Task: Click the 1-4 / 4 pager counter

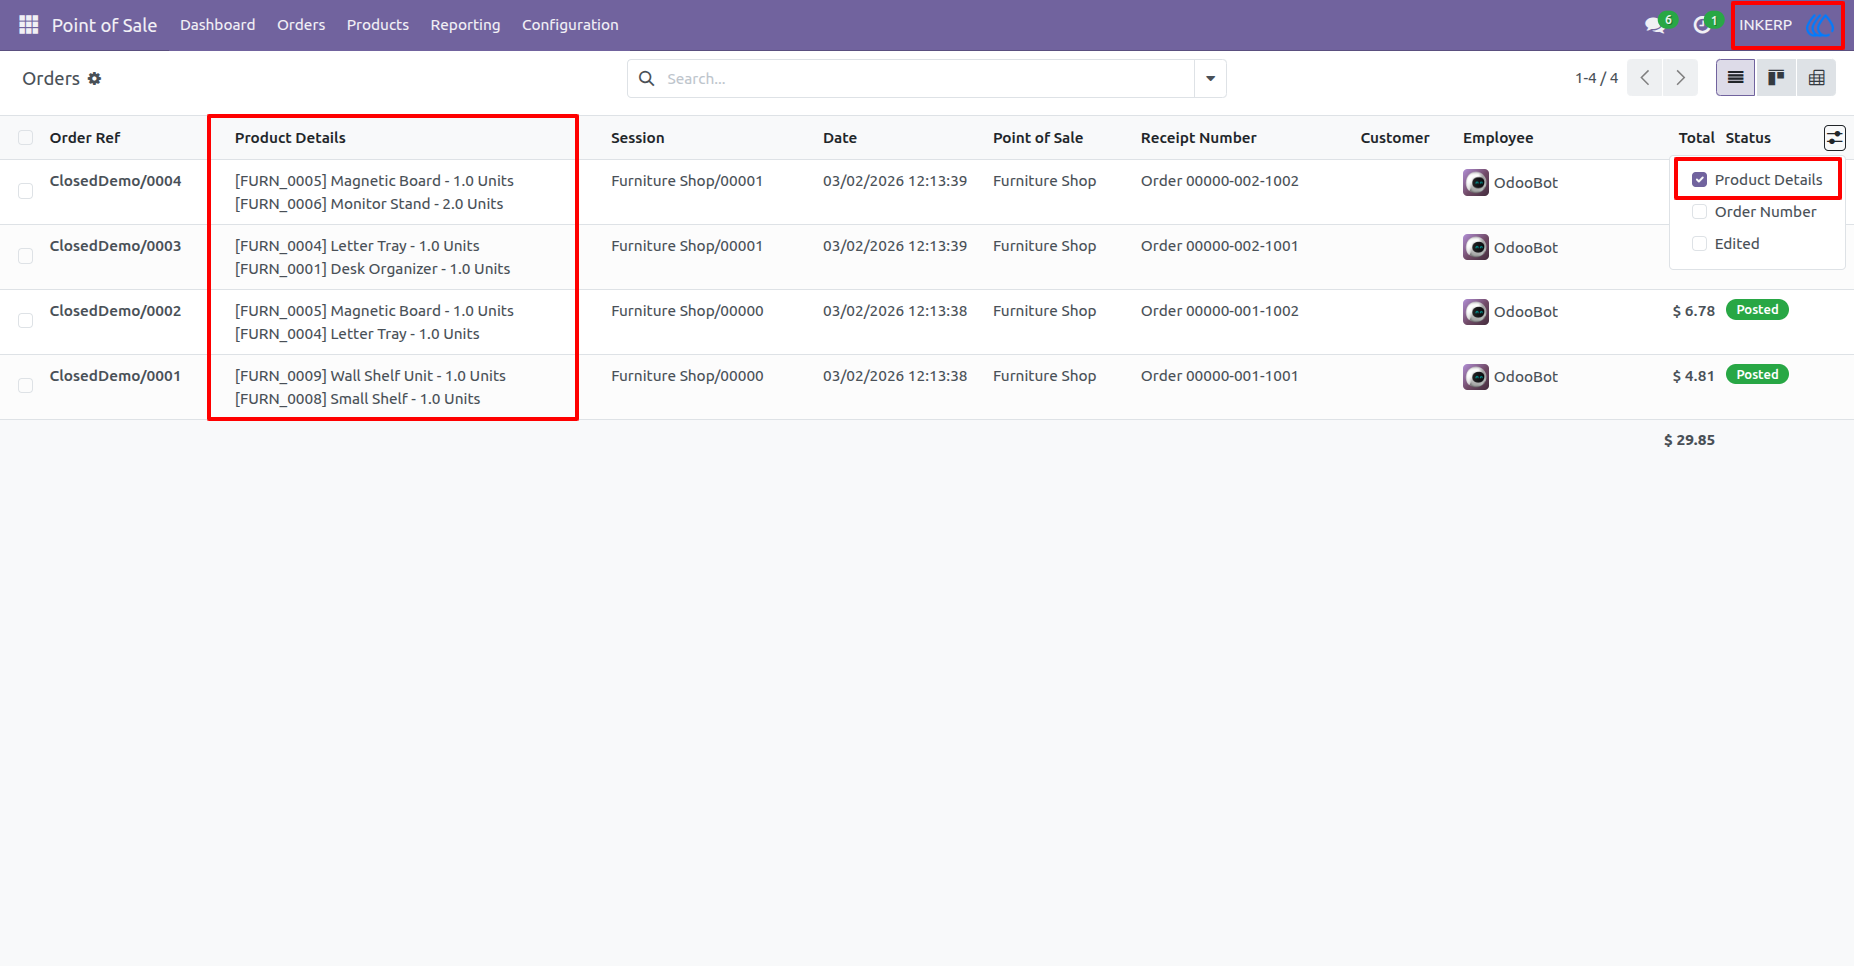Action: tap(1596, 78)
